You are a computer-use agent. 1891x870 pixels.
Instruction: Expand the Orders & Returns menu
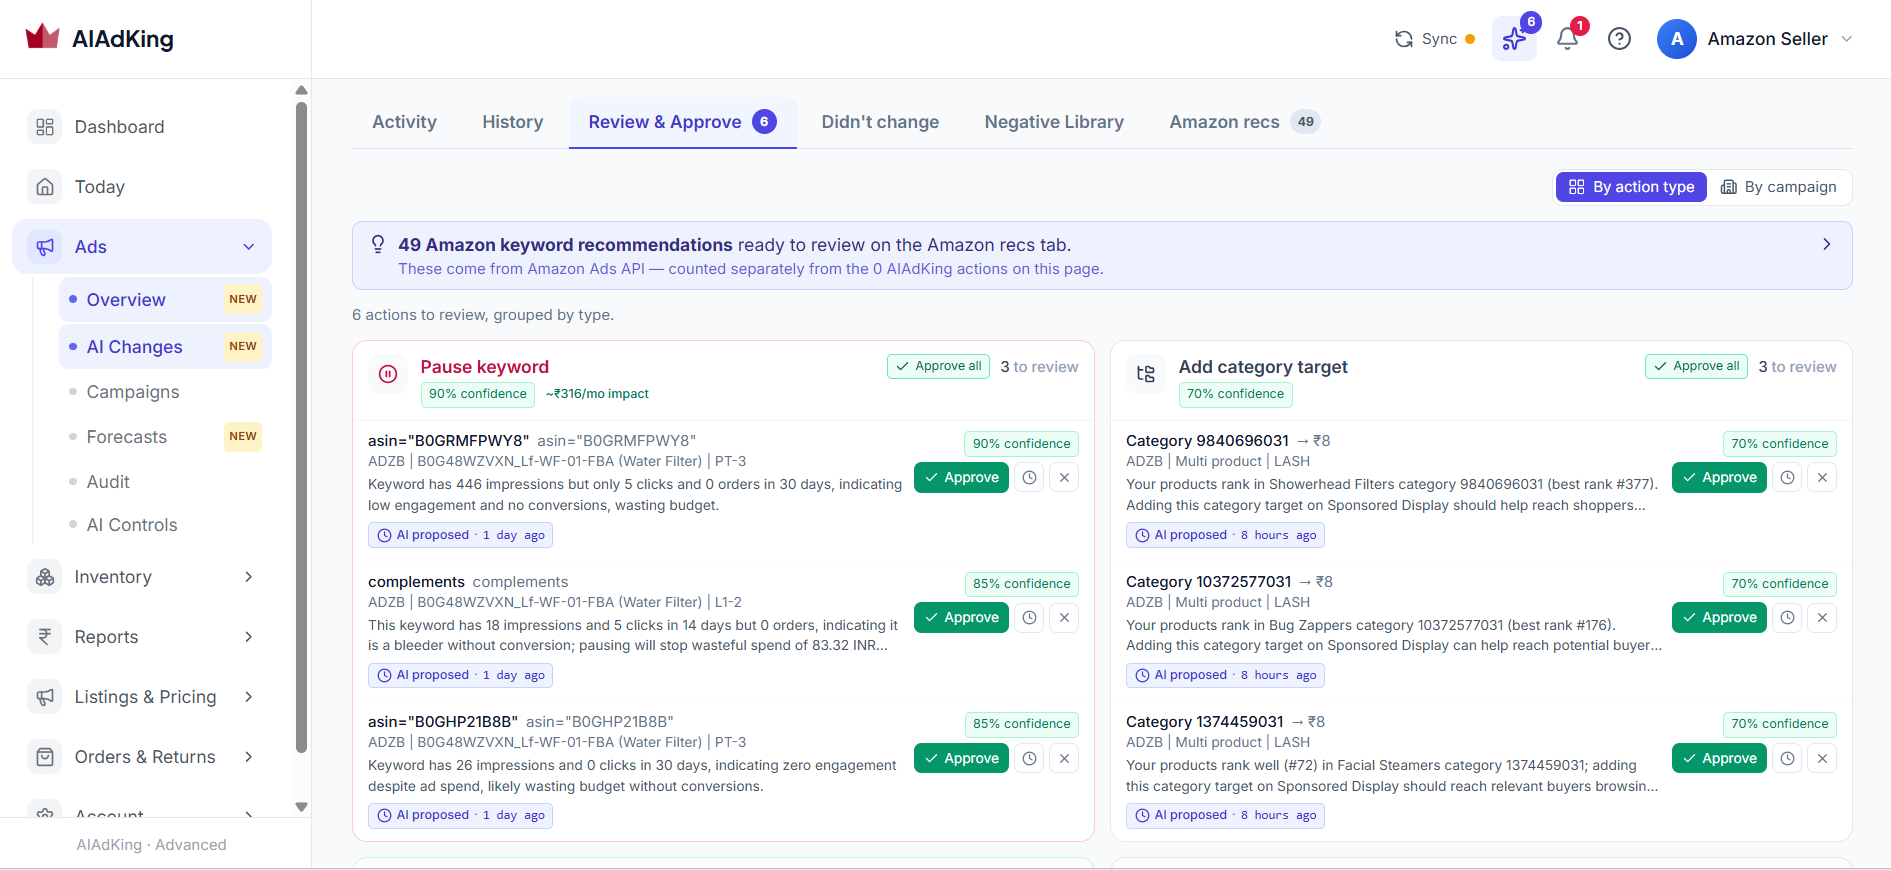tap(249, 757)
